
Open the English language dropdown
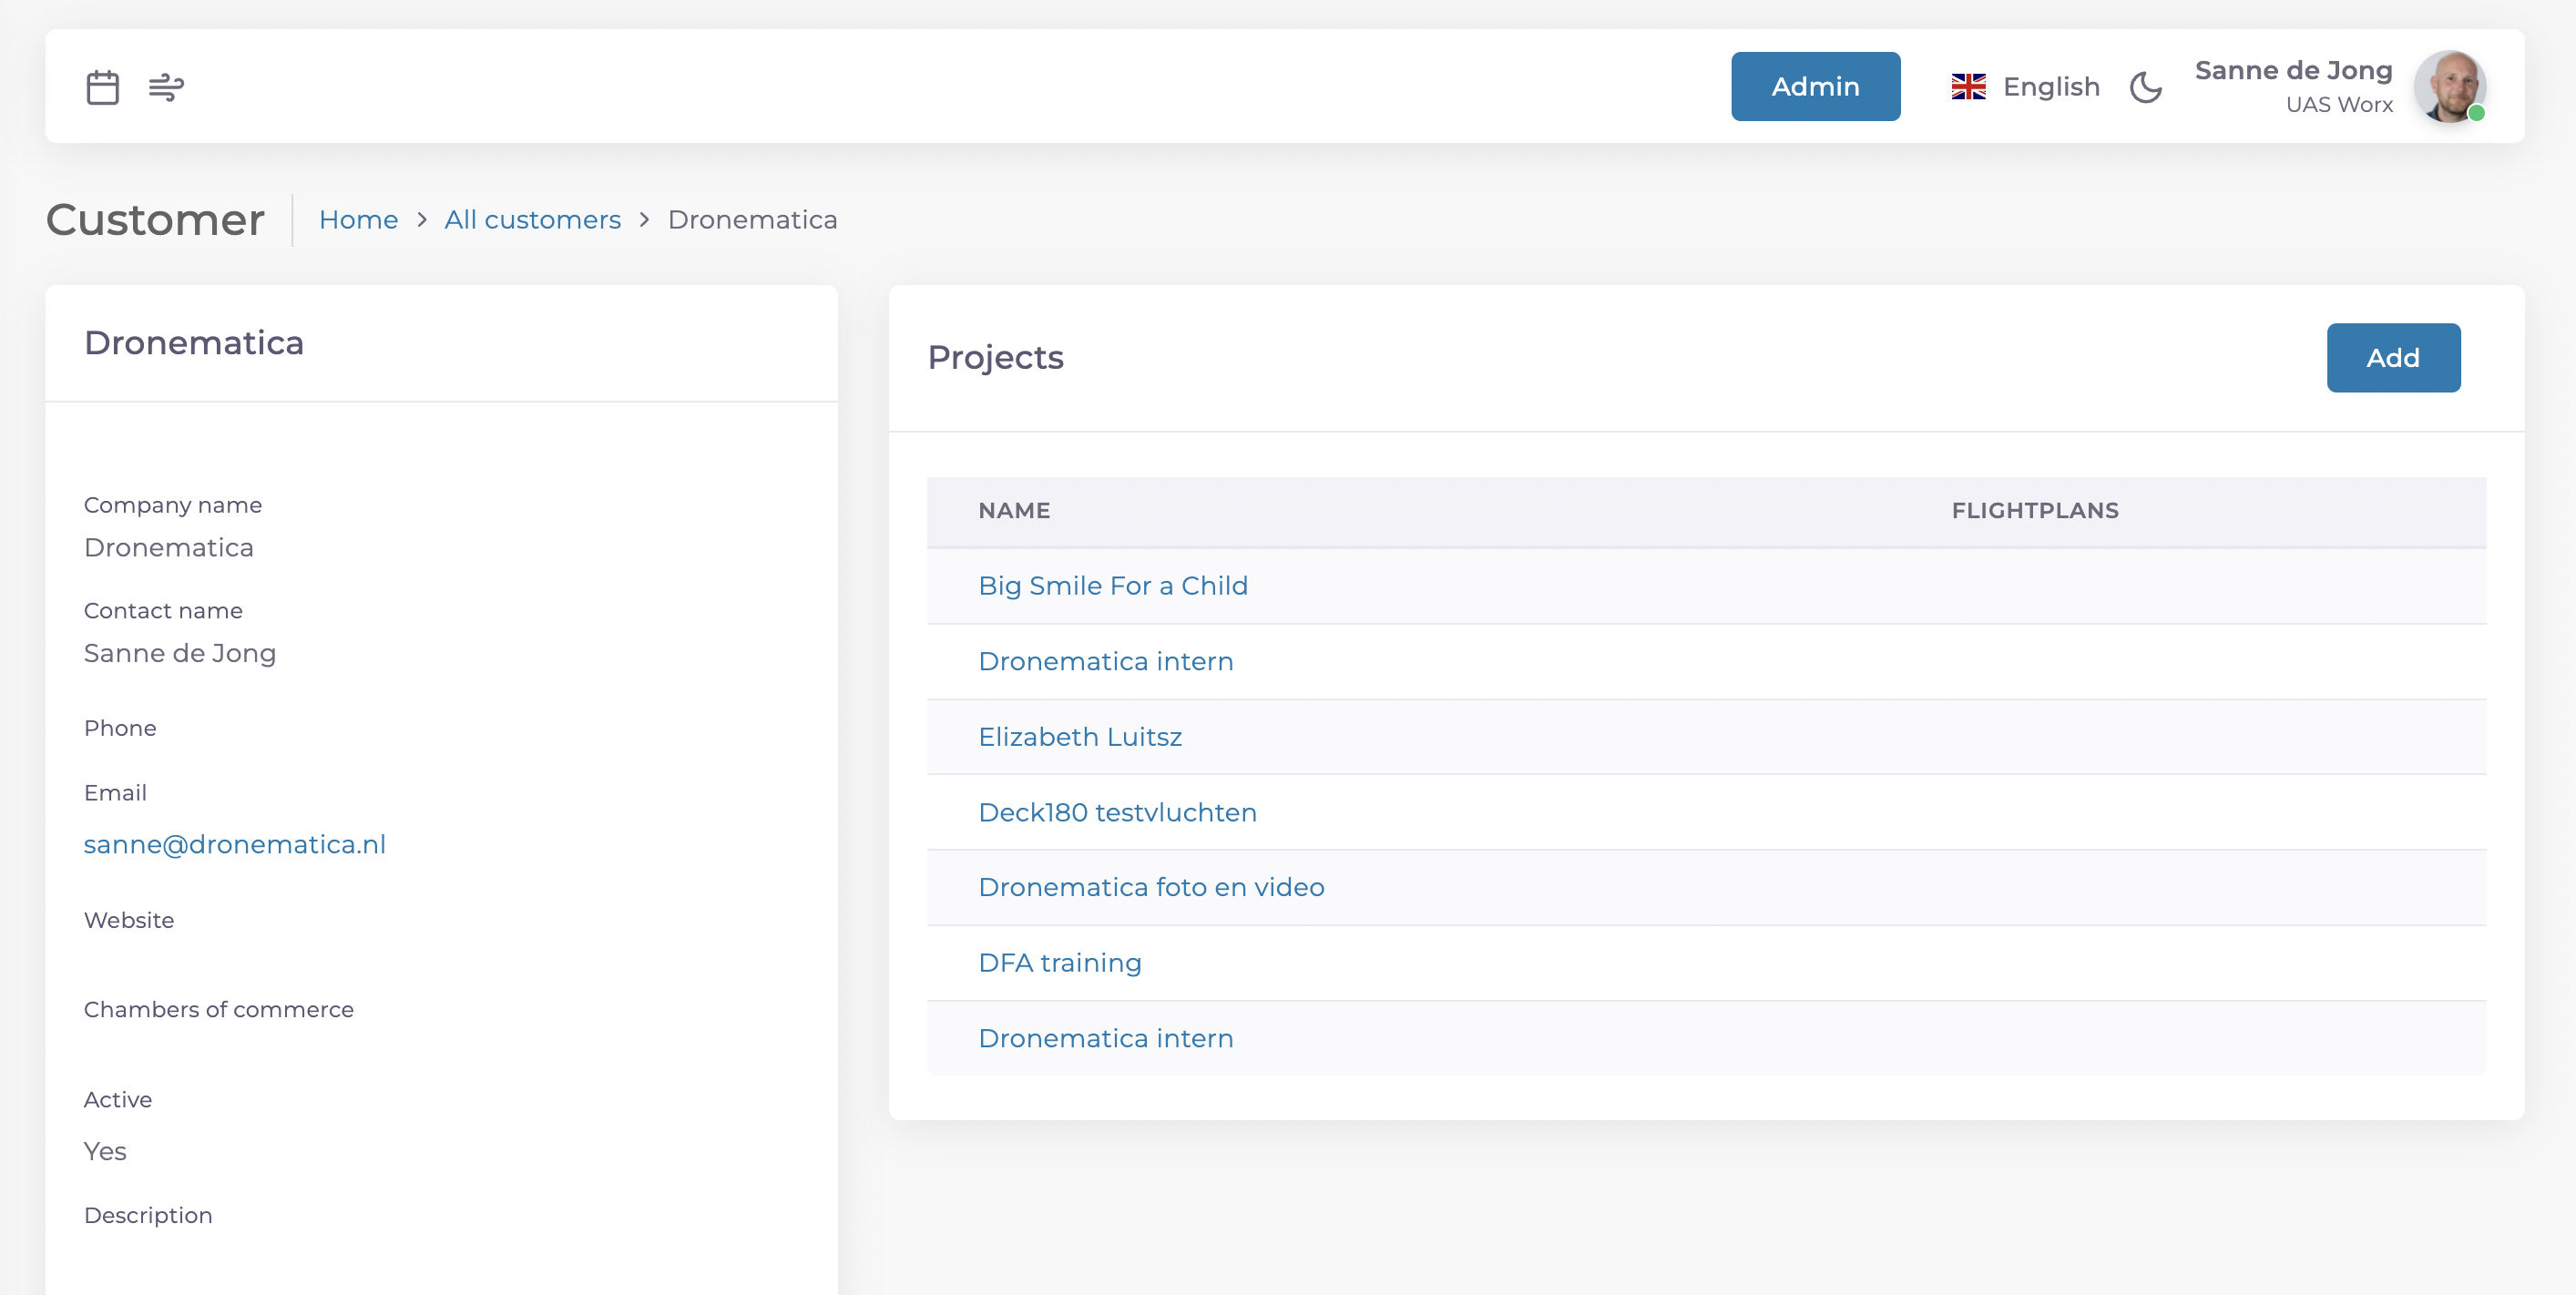click(2051, 87)
